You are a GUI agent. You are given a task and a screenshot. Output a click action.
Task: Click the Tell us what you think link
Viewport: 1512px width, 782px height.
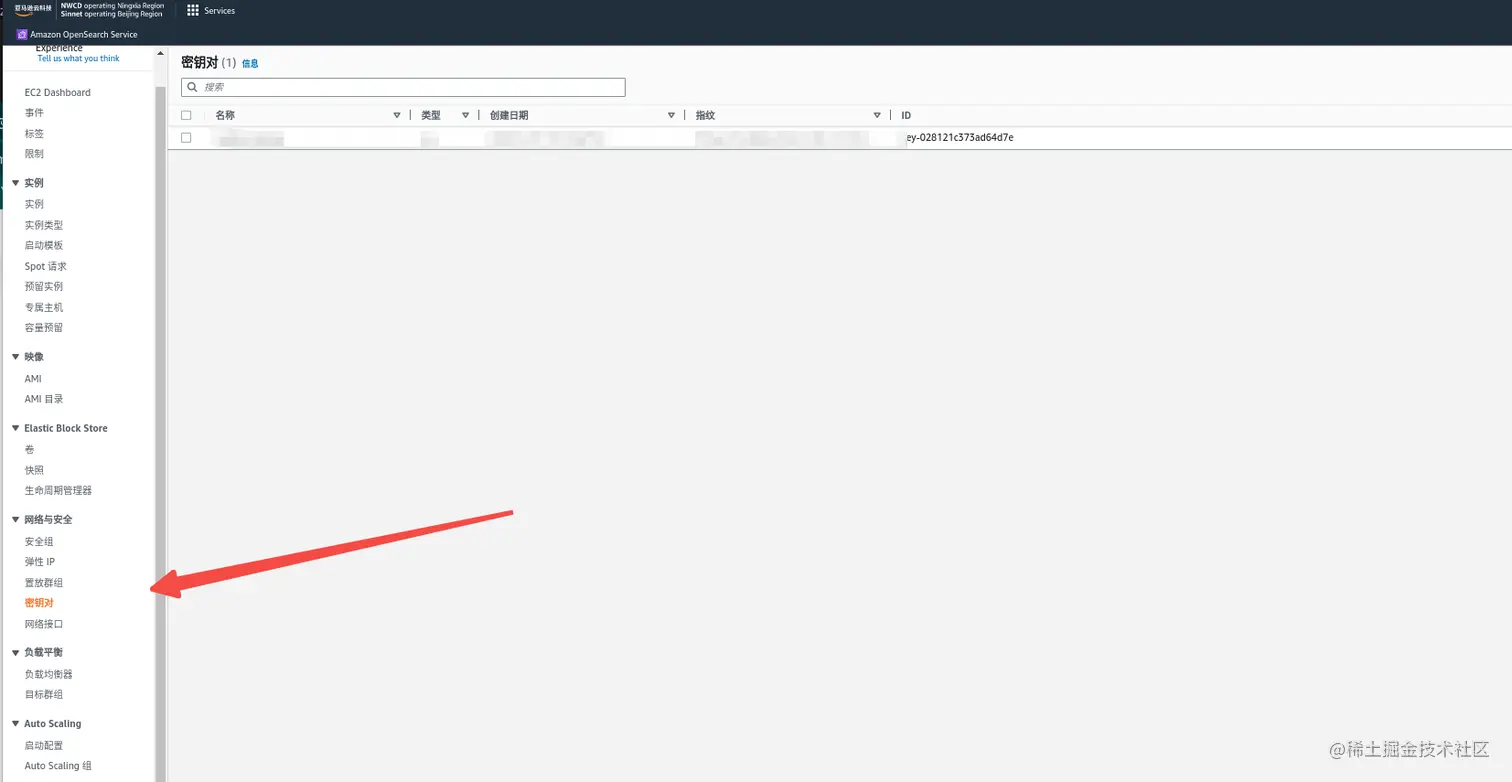coord(78,58)
